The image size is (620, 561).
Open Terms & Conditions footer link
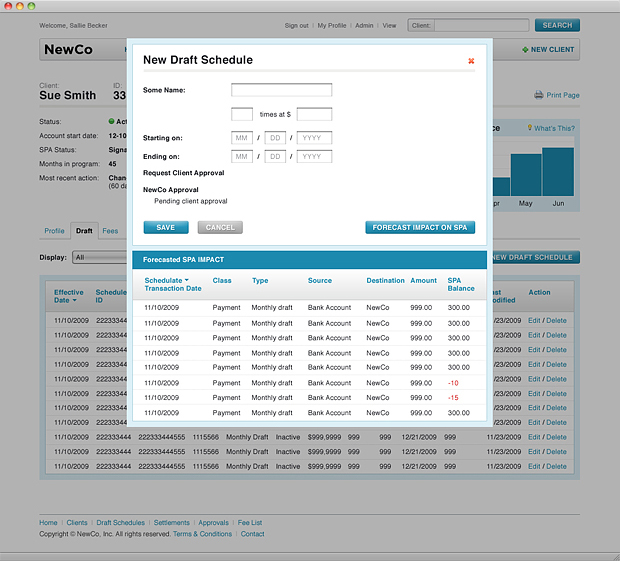coord(202,534)
